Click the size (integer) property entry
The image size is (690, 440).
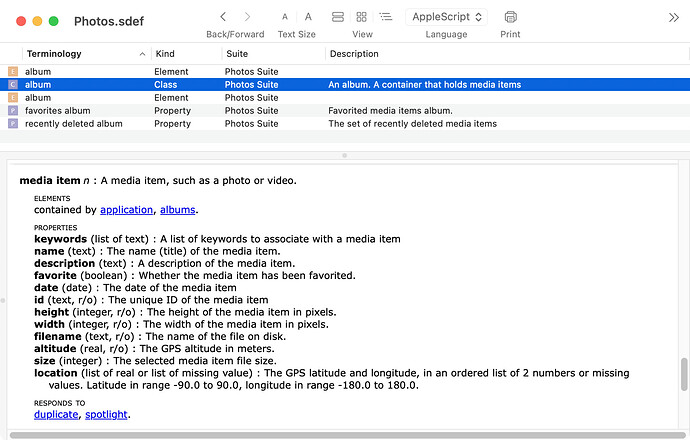point(155,361)
